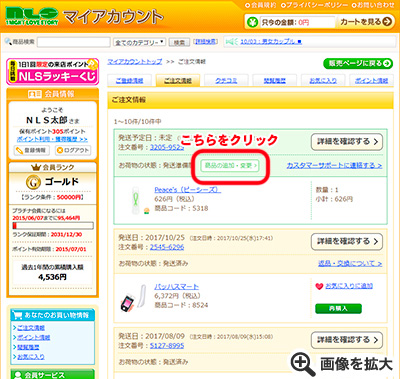This screenshot has width=400, height=379.
Task: Click 詳細を確認する for order 3205-9525
Action: (347, 142)
